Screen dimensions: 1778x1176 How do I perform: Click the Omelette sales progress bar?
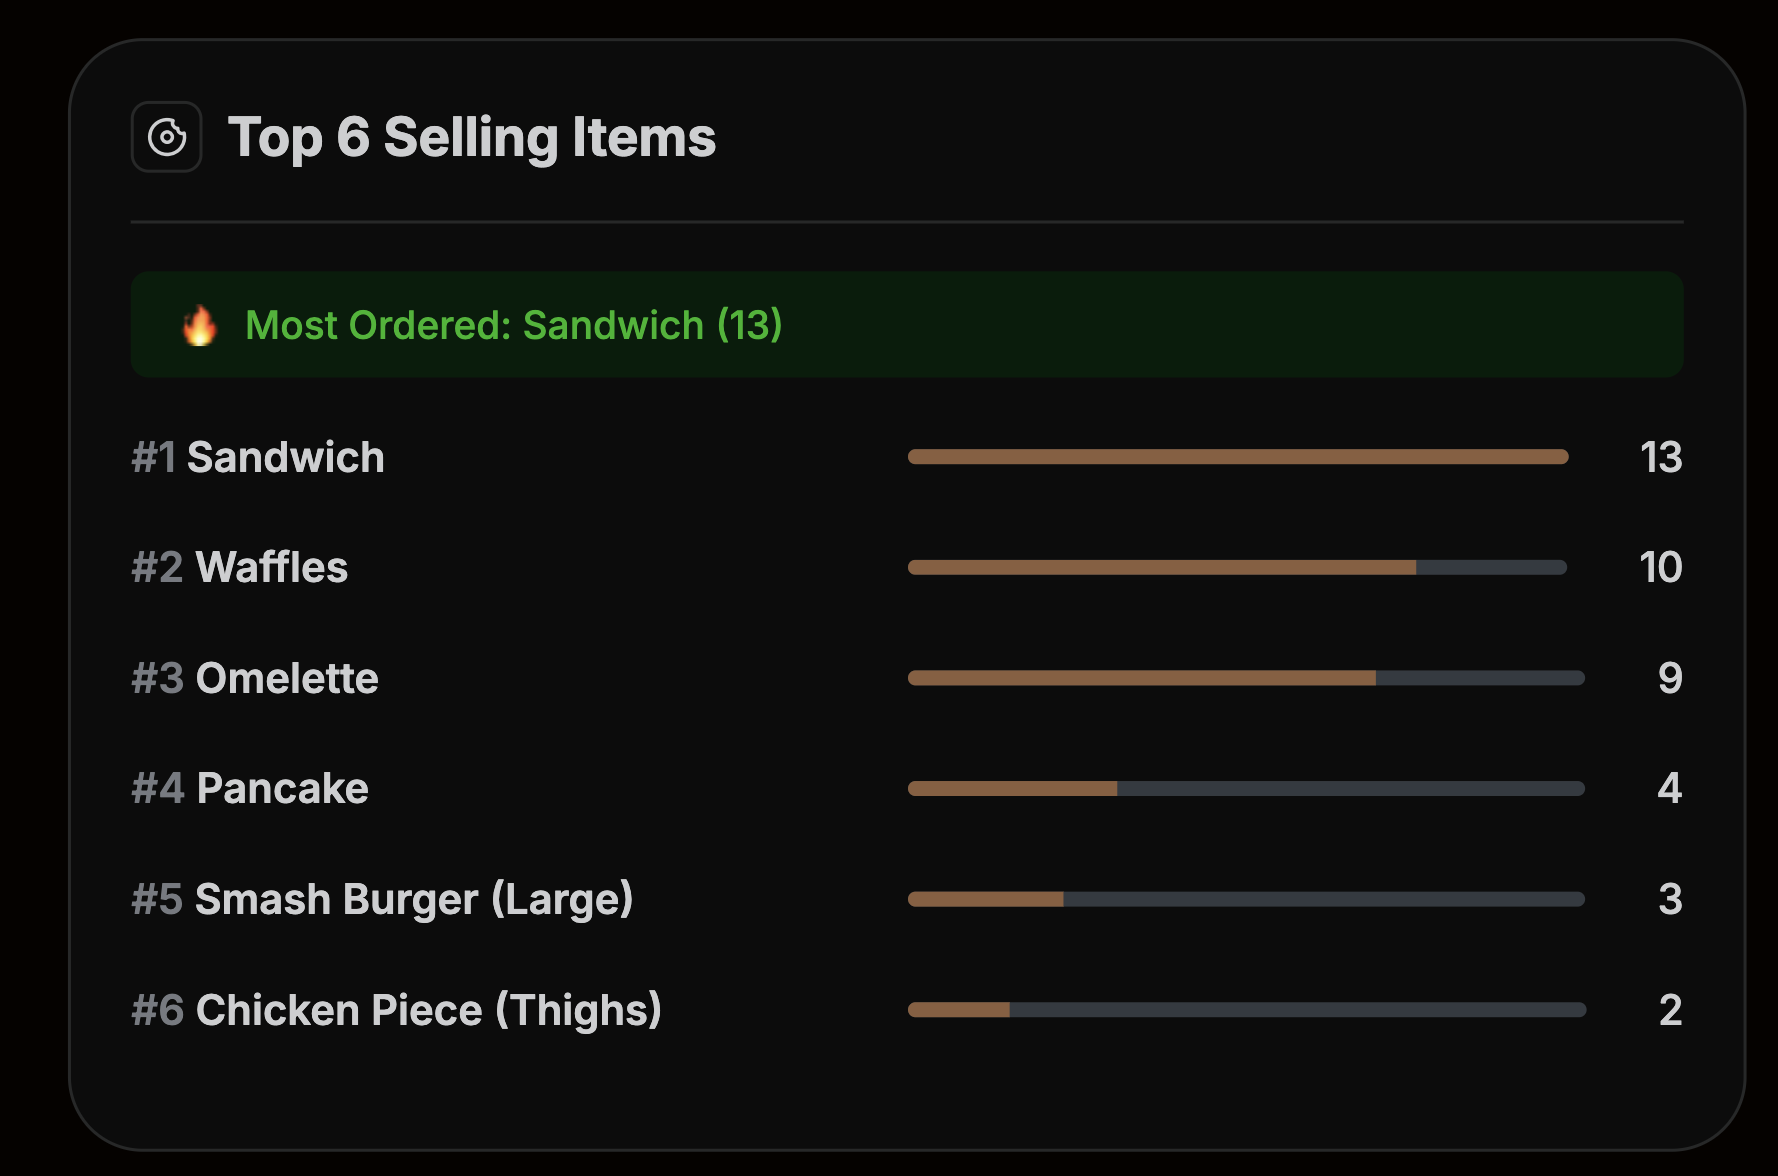[1246, 678]
